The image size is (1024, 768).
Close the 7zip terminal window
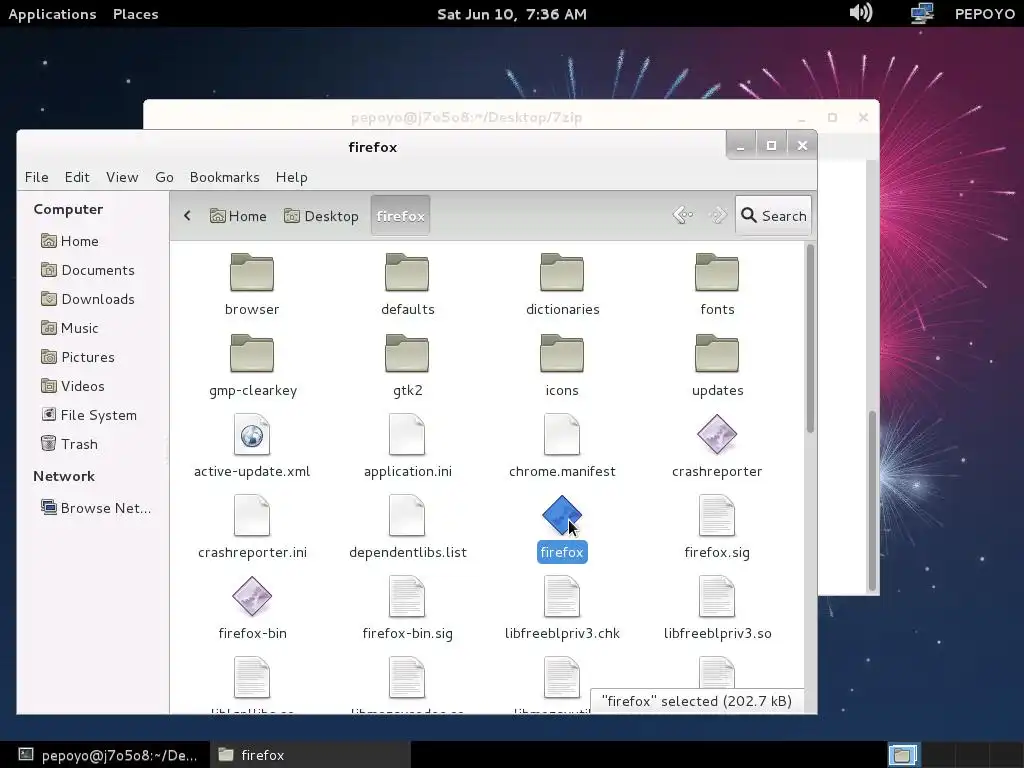point(863,118)
